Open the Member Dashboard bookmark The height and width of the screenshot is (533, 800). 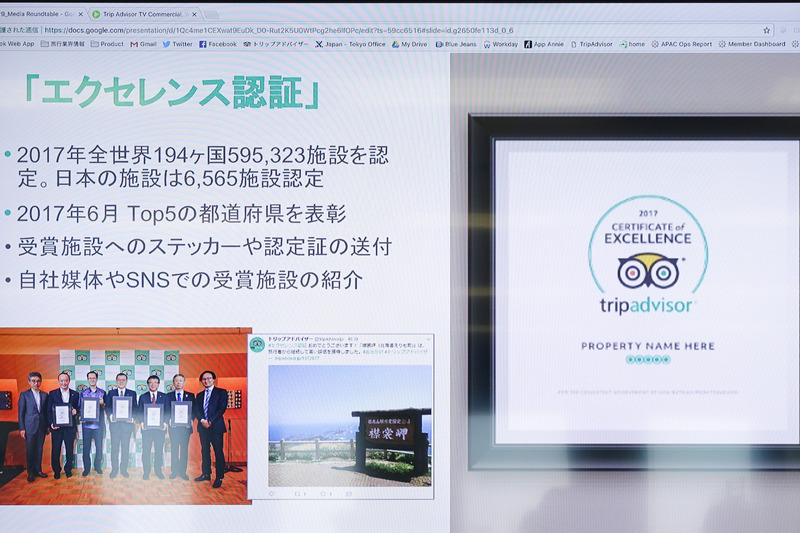pyautogui.click(x=752, y=44)
